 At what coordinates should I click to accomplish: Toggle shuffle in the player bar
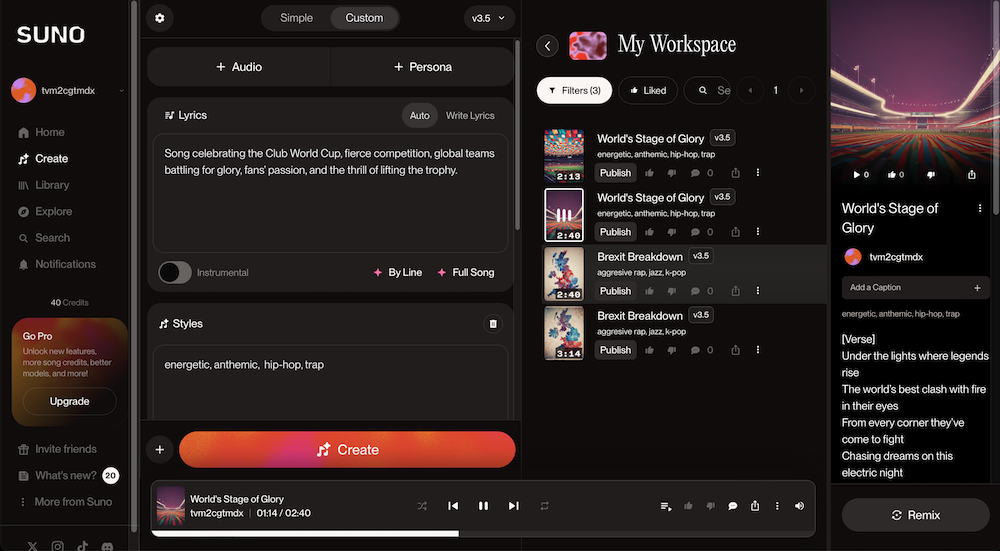(x=422, y=506)
